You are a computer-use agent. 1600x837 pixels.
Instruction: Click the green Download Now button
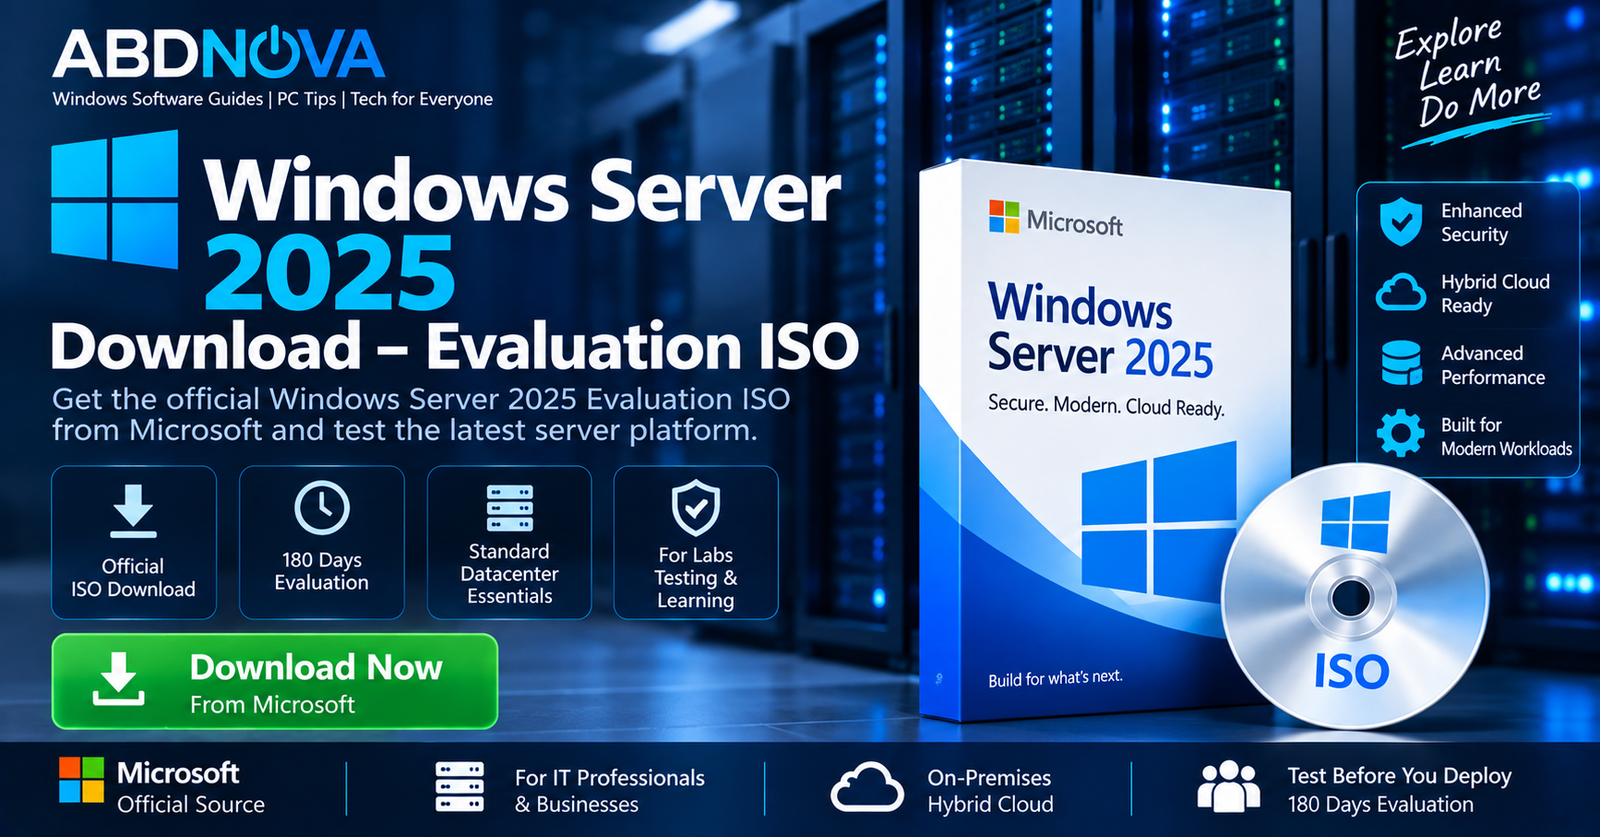pyautogui.click(x=275, y=681)
